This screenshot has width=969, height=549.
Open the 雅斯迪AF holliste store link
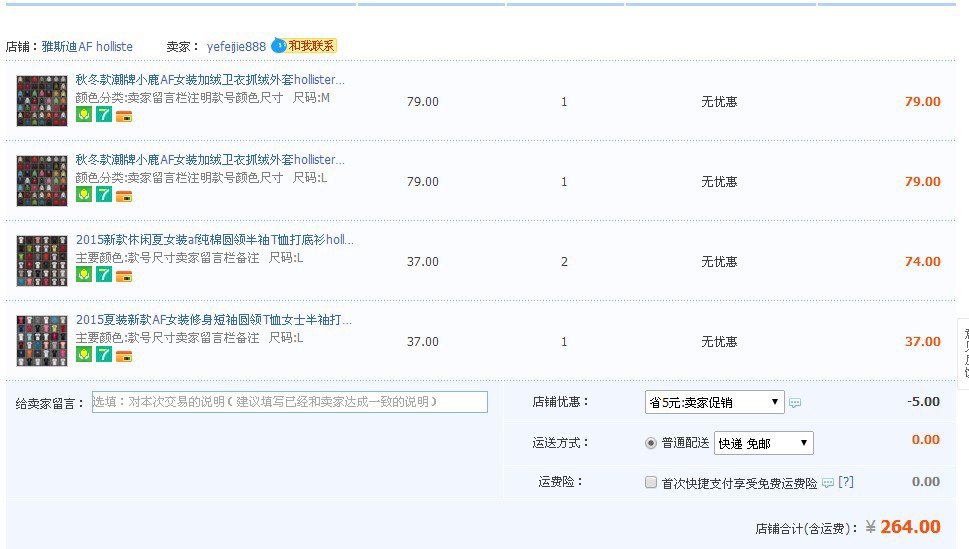pyautogui.click(x=86, y=47)
